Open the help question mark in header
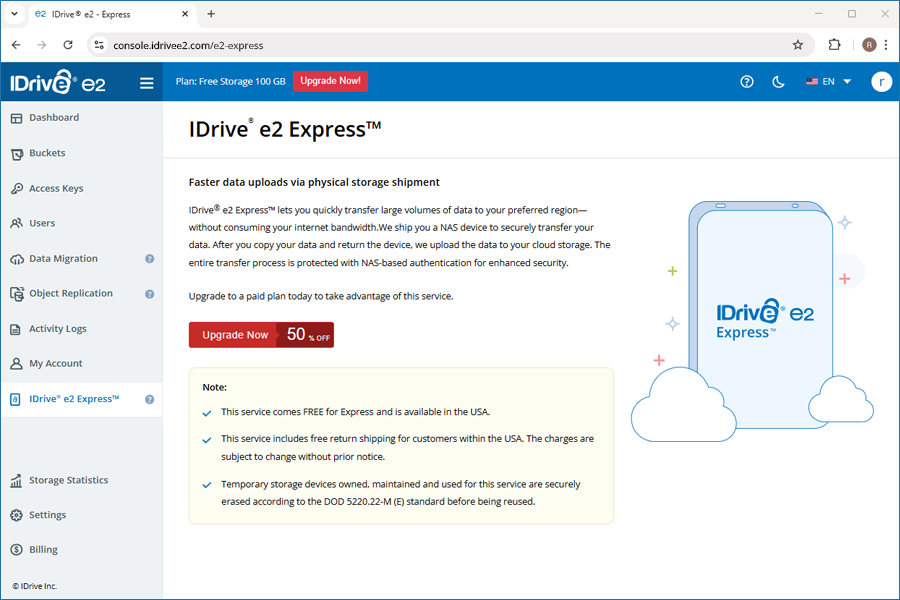900x600 pixels. pos(747,82)
